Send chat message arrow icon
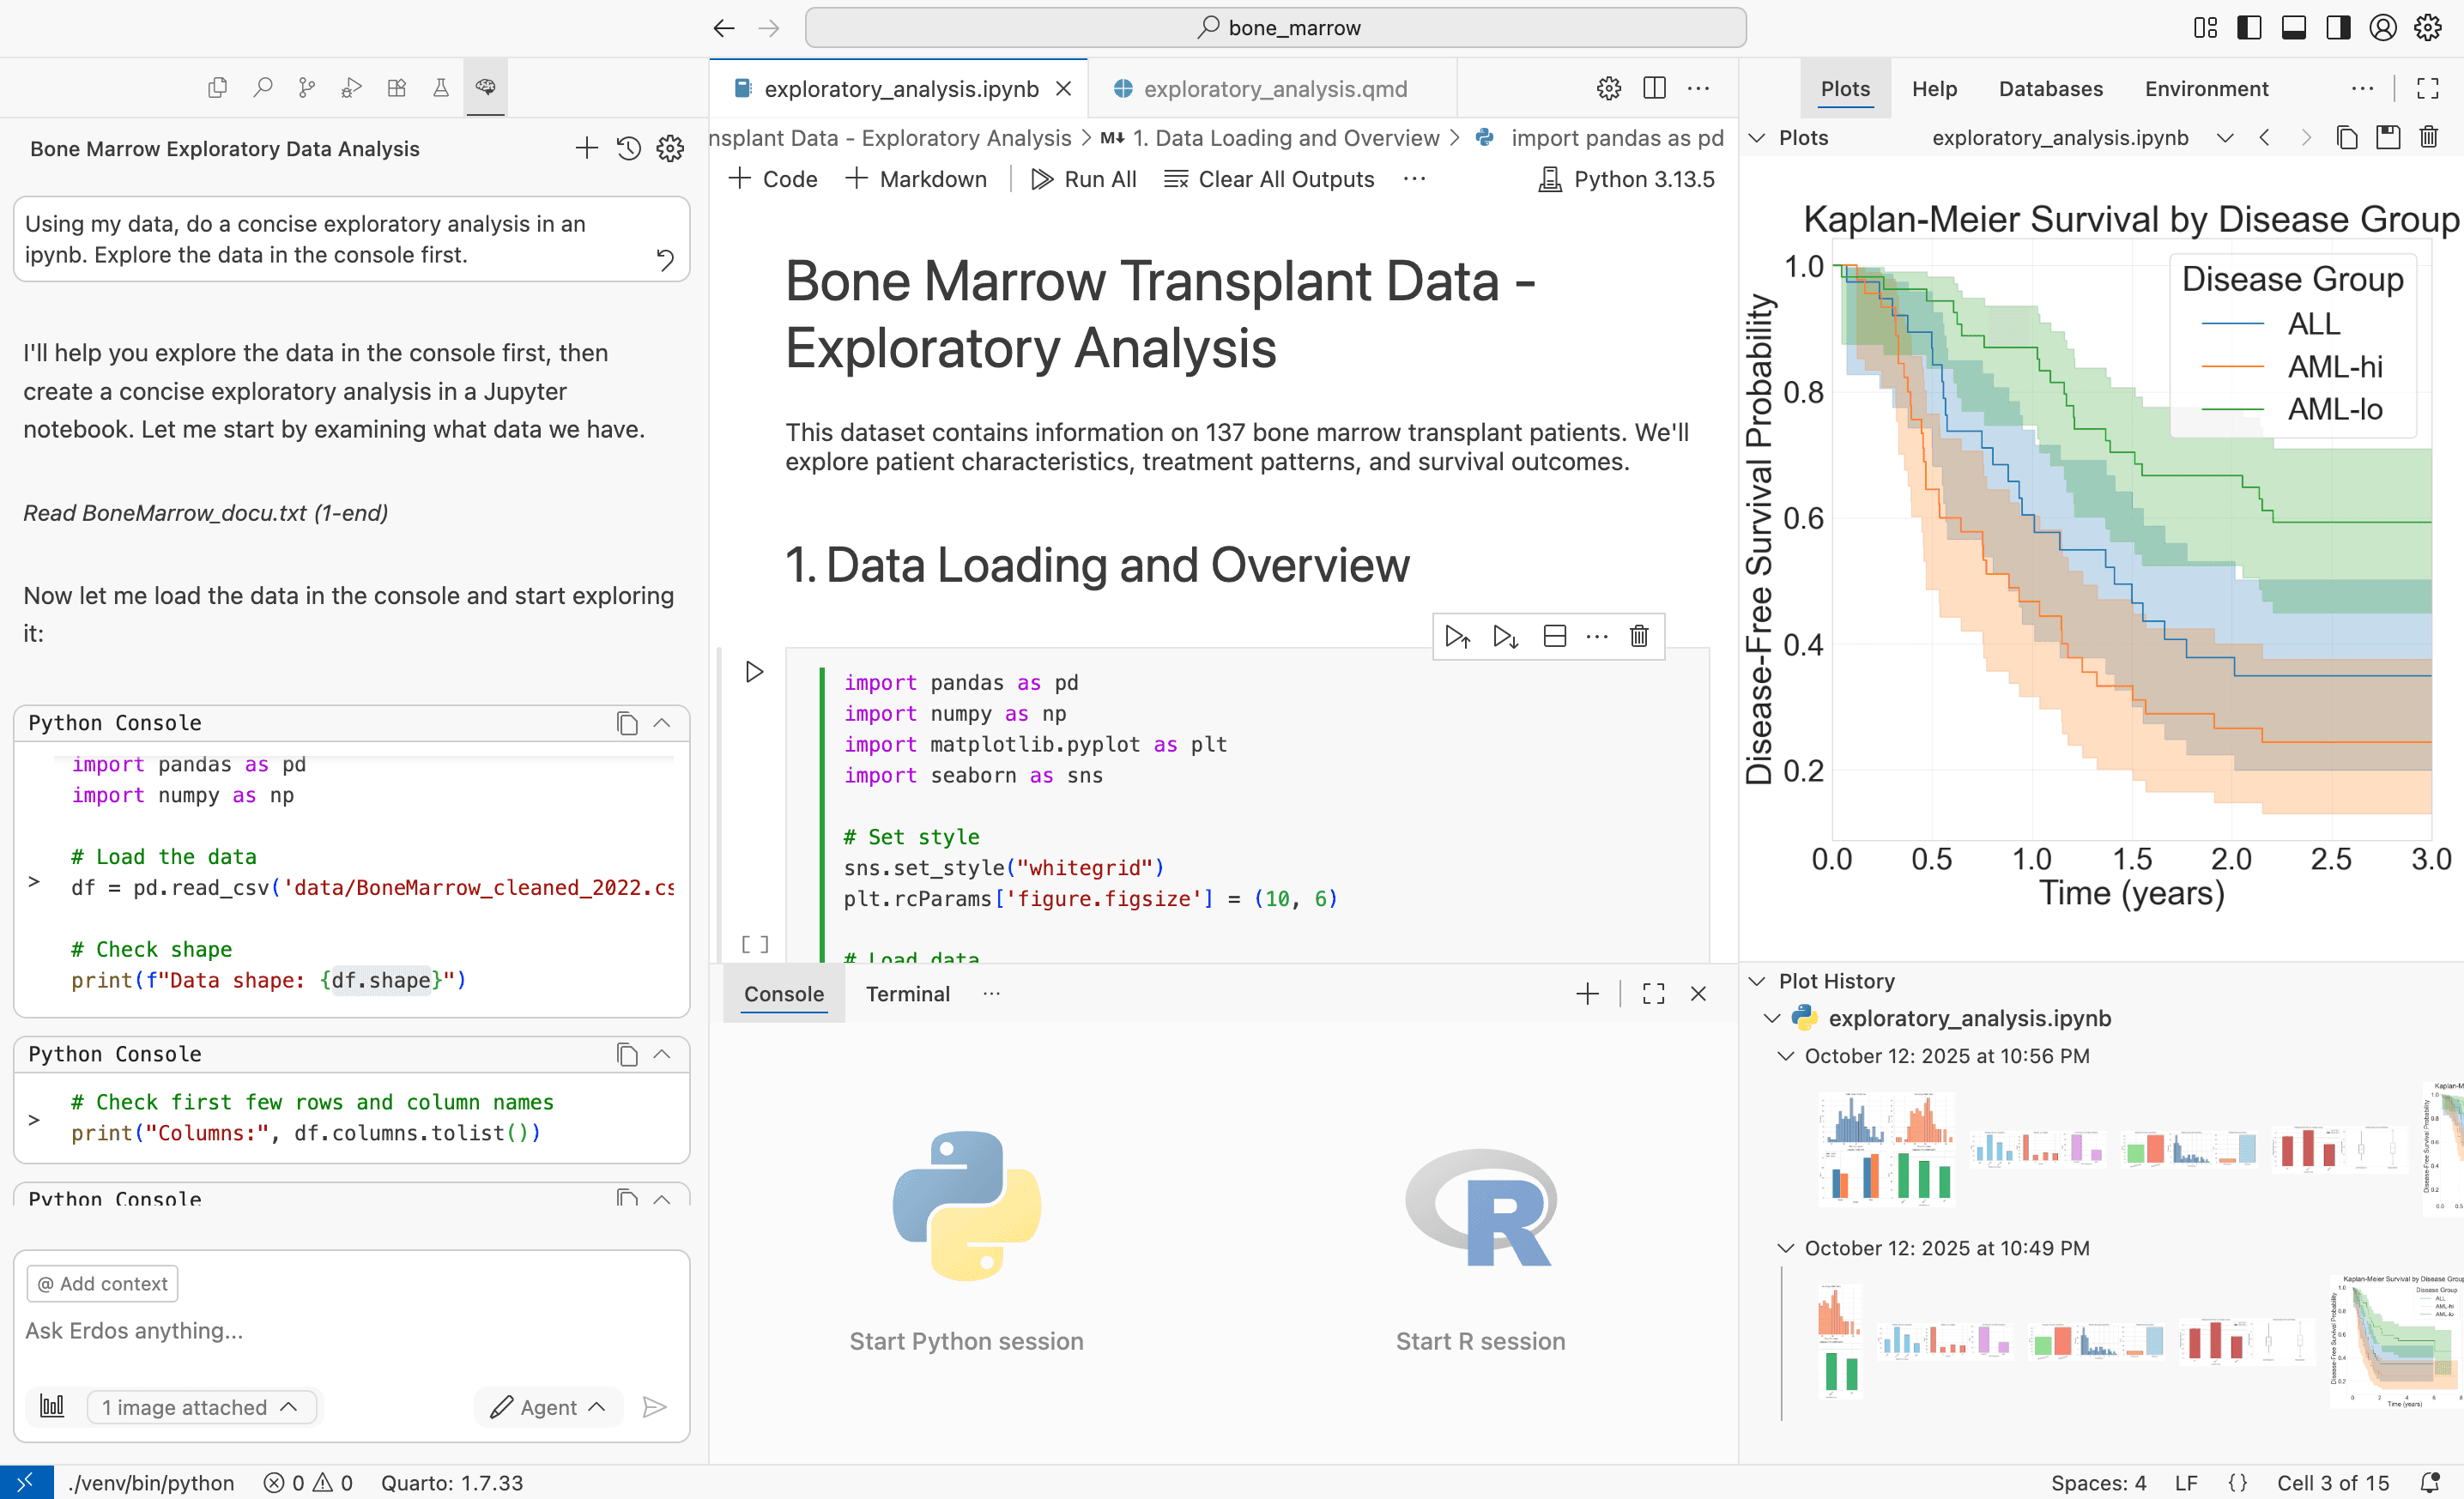The height and width of the screenshot is (1499, 2464). point(655,1407)
